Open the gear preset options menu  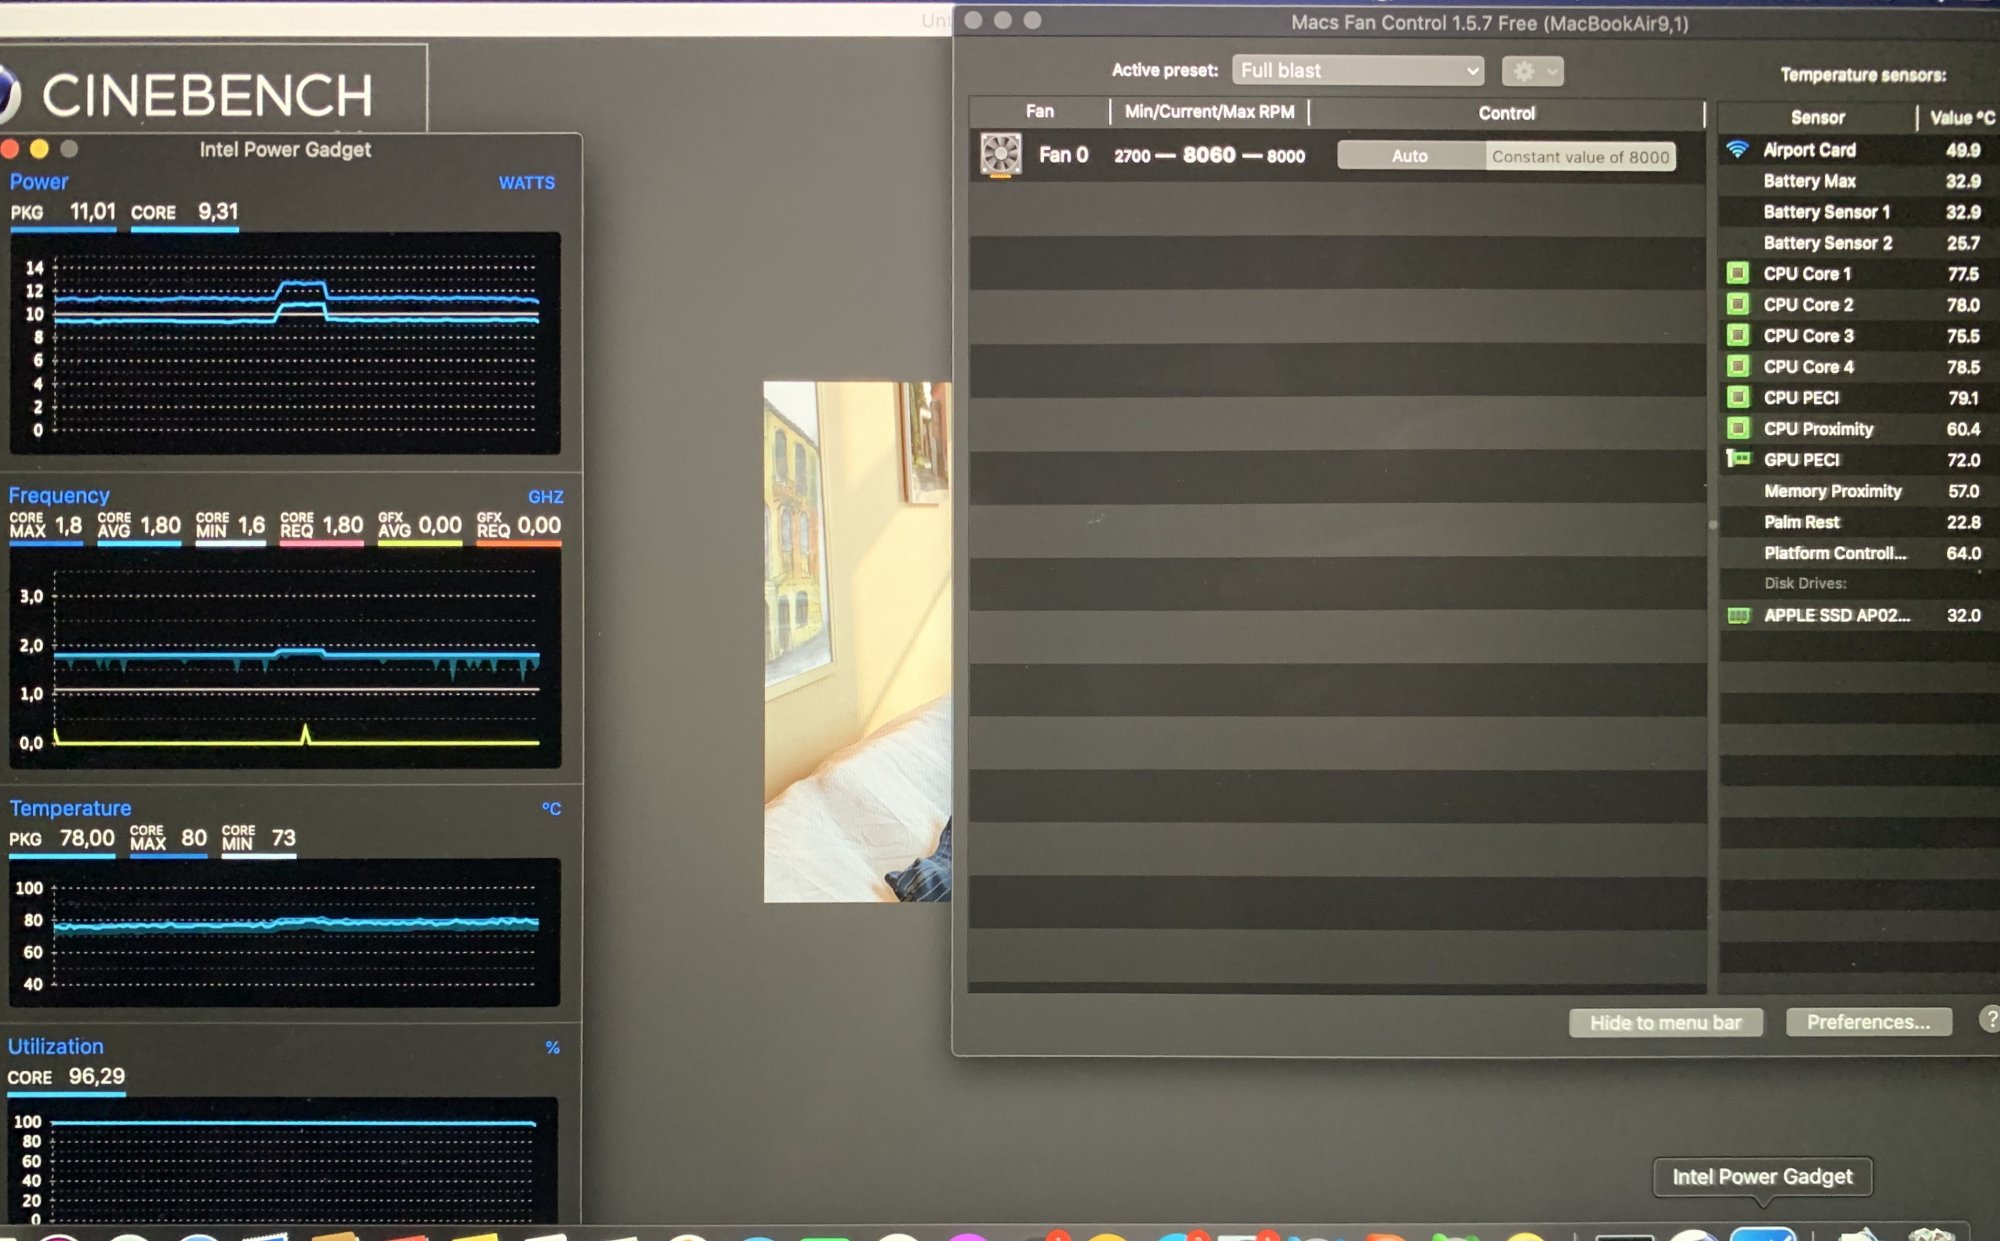coord(1532,71)
